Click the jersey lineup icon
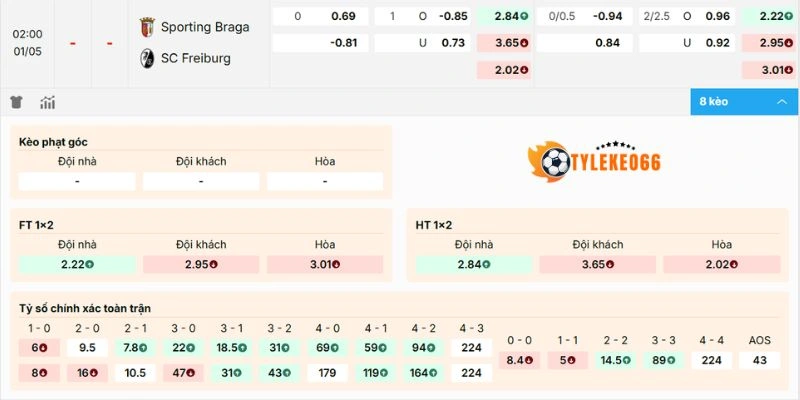The height and width of the screenshot is (400, 800). 16,102
